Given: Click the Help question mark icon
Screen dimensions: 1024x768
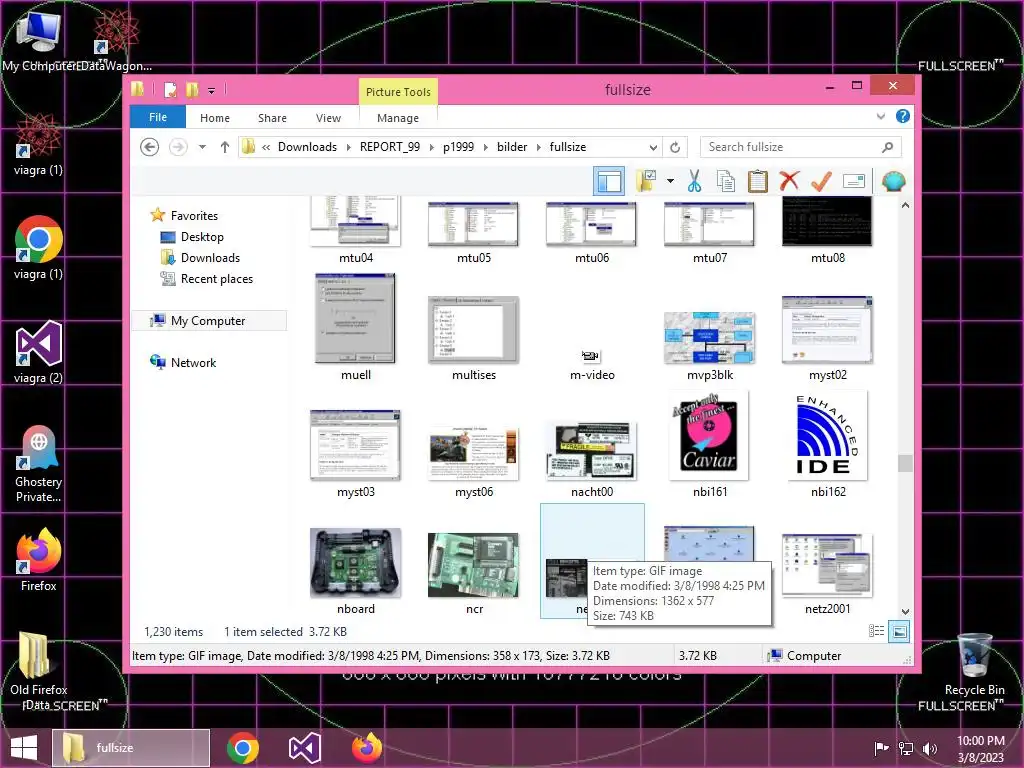Looking at the screenshot, I should click(x=903, y=116).
